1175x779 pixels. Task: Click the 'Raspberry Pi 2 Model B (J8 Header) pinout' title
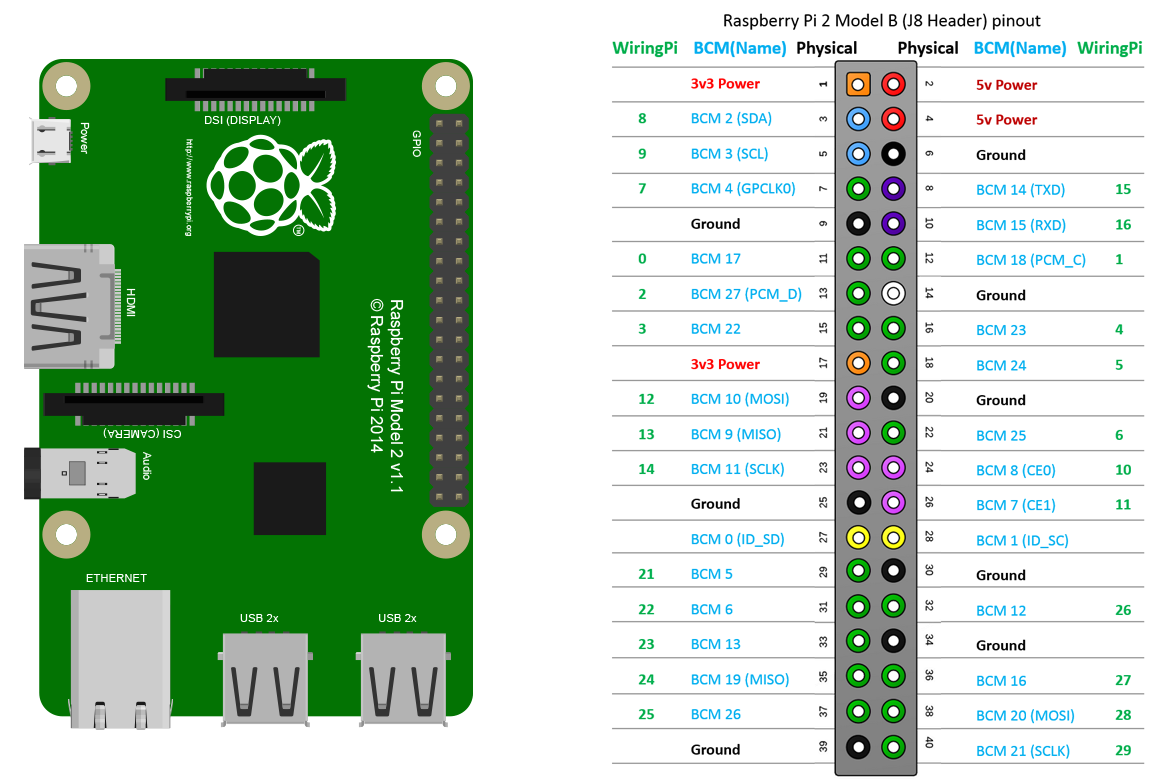(881, 20)
